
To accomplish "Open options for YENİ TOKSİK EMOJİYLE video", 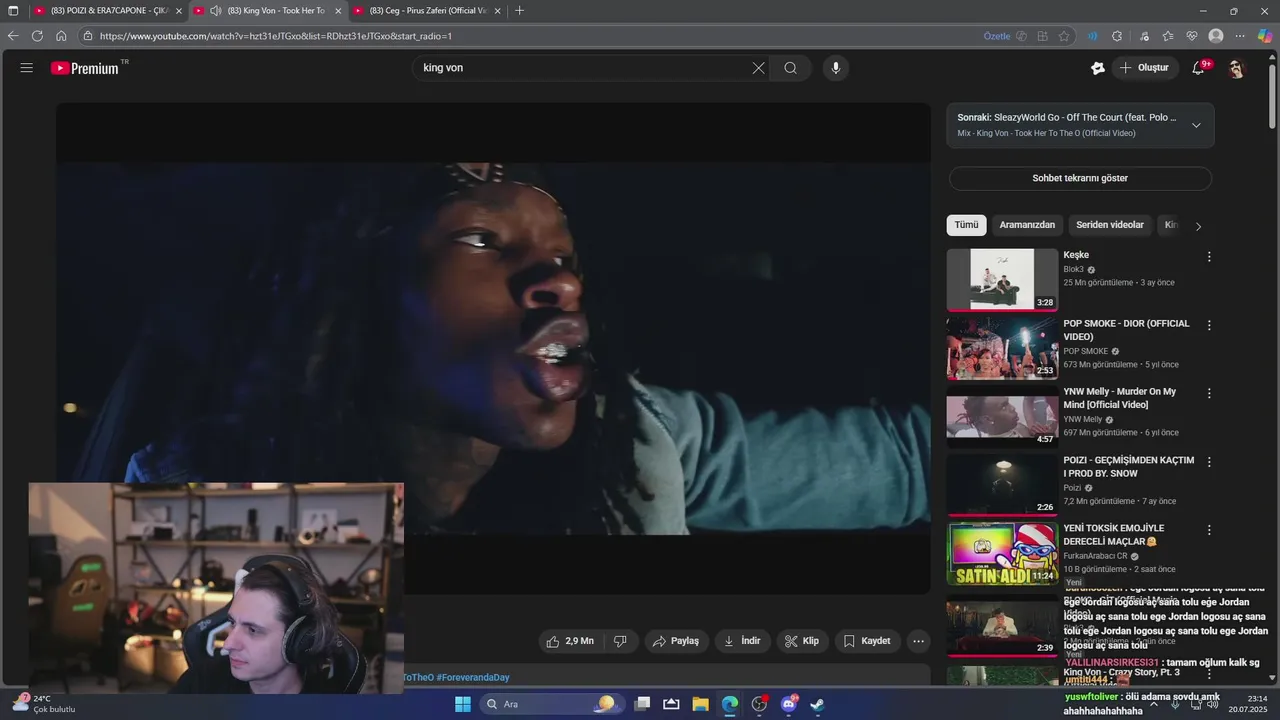I will [x=1209, y=530].
